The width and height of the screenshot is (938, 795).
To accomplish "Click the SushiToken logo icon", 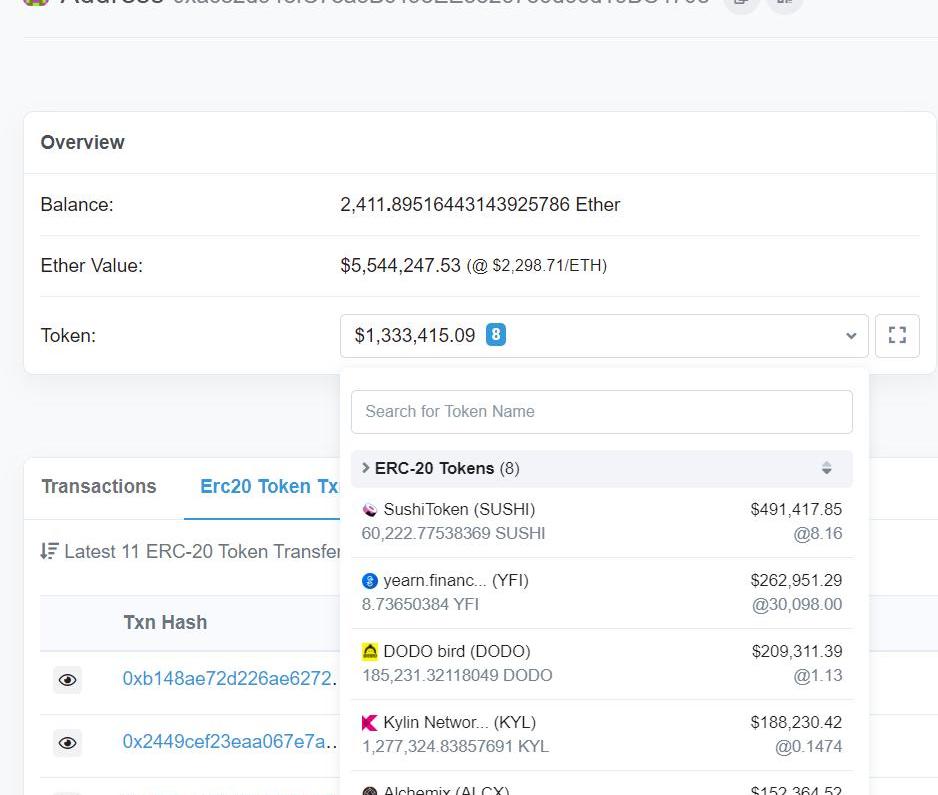I will click(x=369, y=510).
